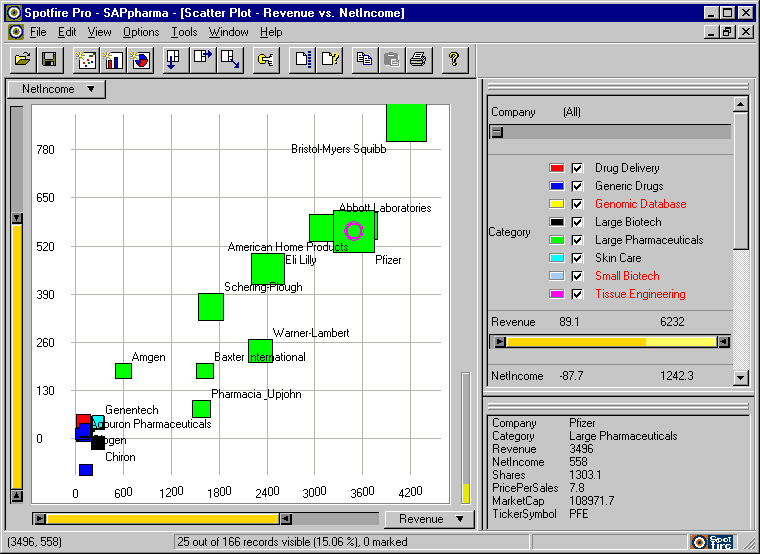Select the Bristol-Myers Squibb green square
The height and width of the screenshot is (554, 760).
[406, 123]
